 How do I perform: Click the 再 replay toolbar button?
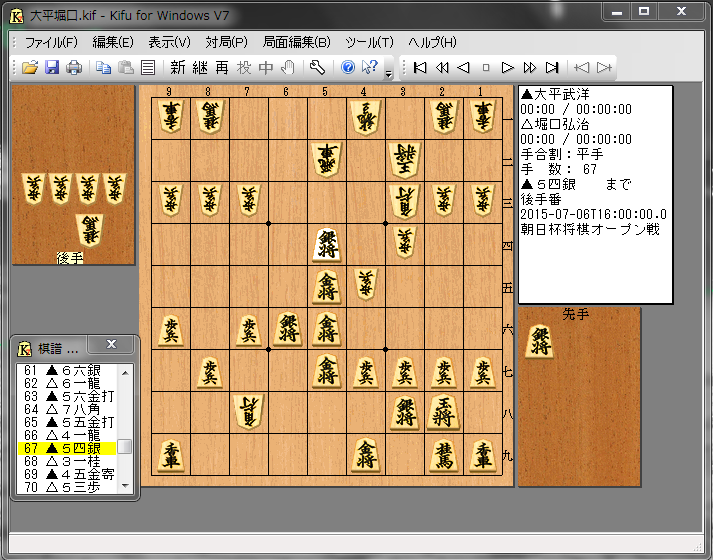[x=221, y=68]
